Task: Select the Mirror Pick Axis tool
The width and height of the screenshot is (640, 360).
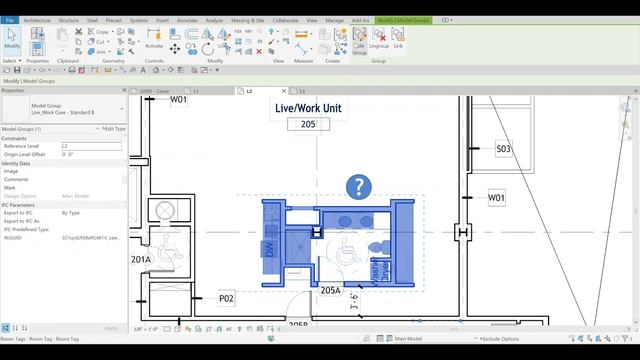Action: point(207,34)
